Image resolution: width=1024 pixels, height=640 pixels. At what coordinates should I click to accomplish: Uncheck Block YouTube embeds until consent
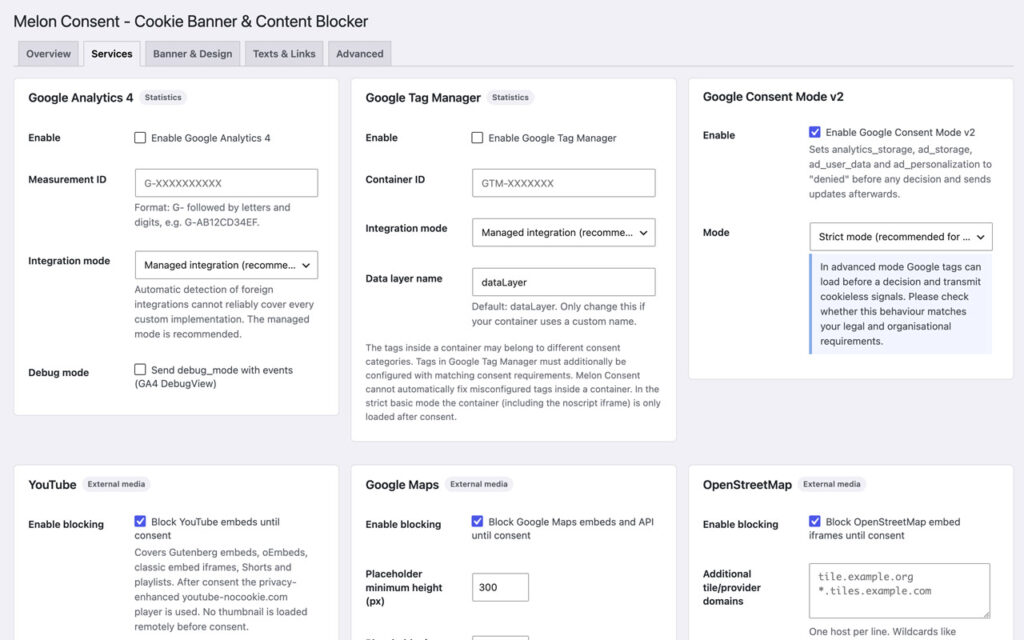click(x=140, y=521)
